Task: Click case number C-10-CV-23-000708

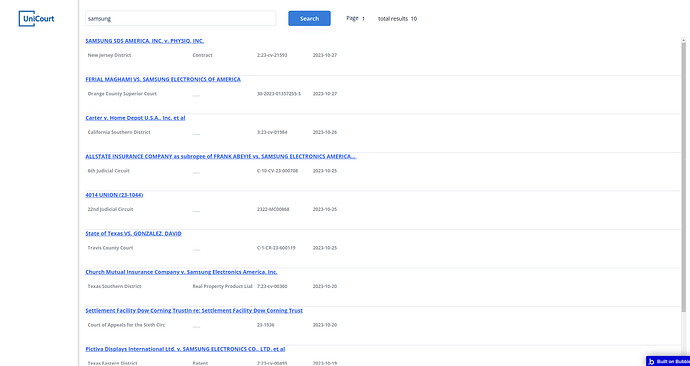Action: tap(277, 171)
